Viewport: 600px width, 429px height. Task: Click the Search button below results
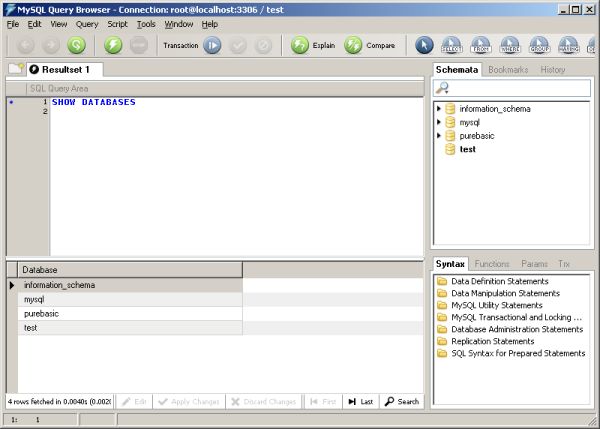(x=402, y=401)
